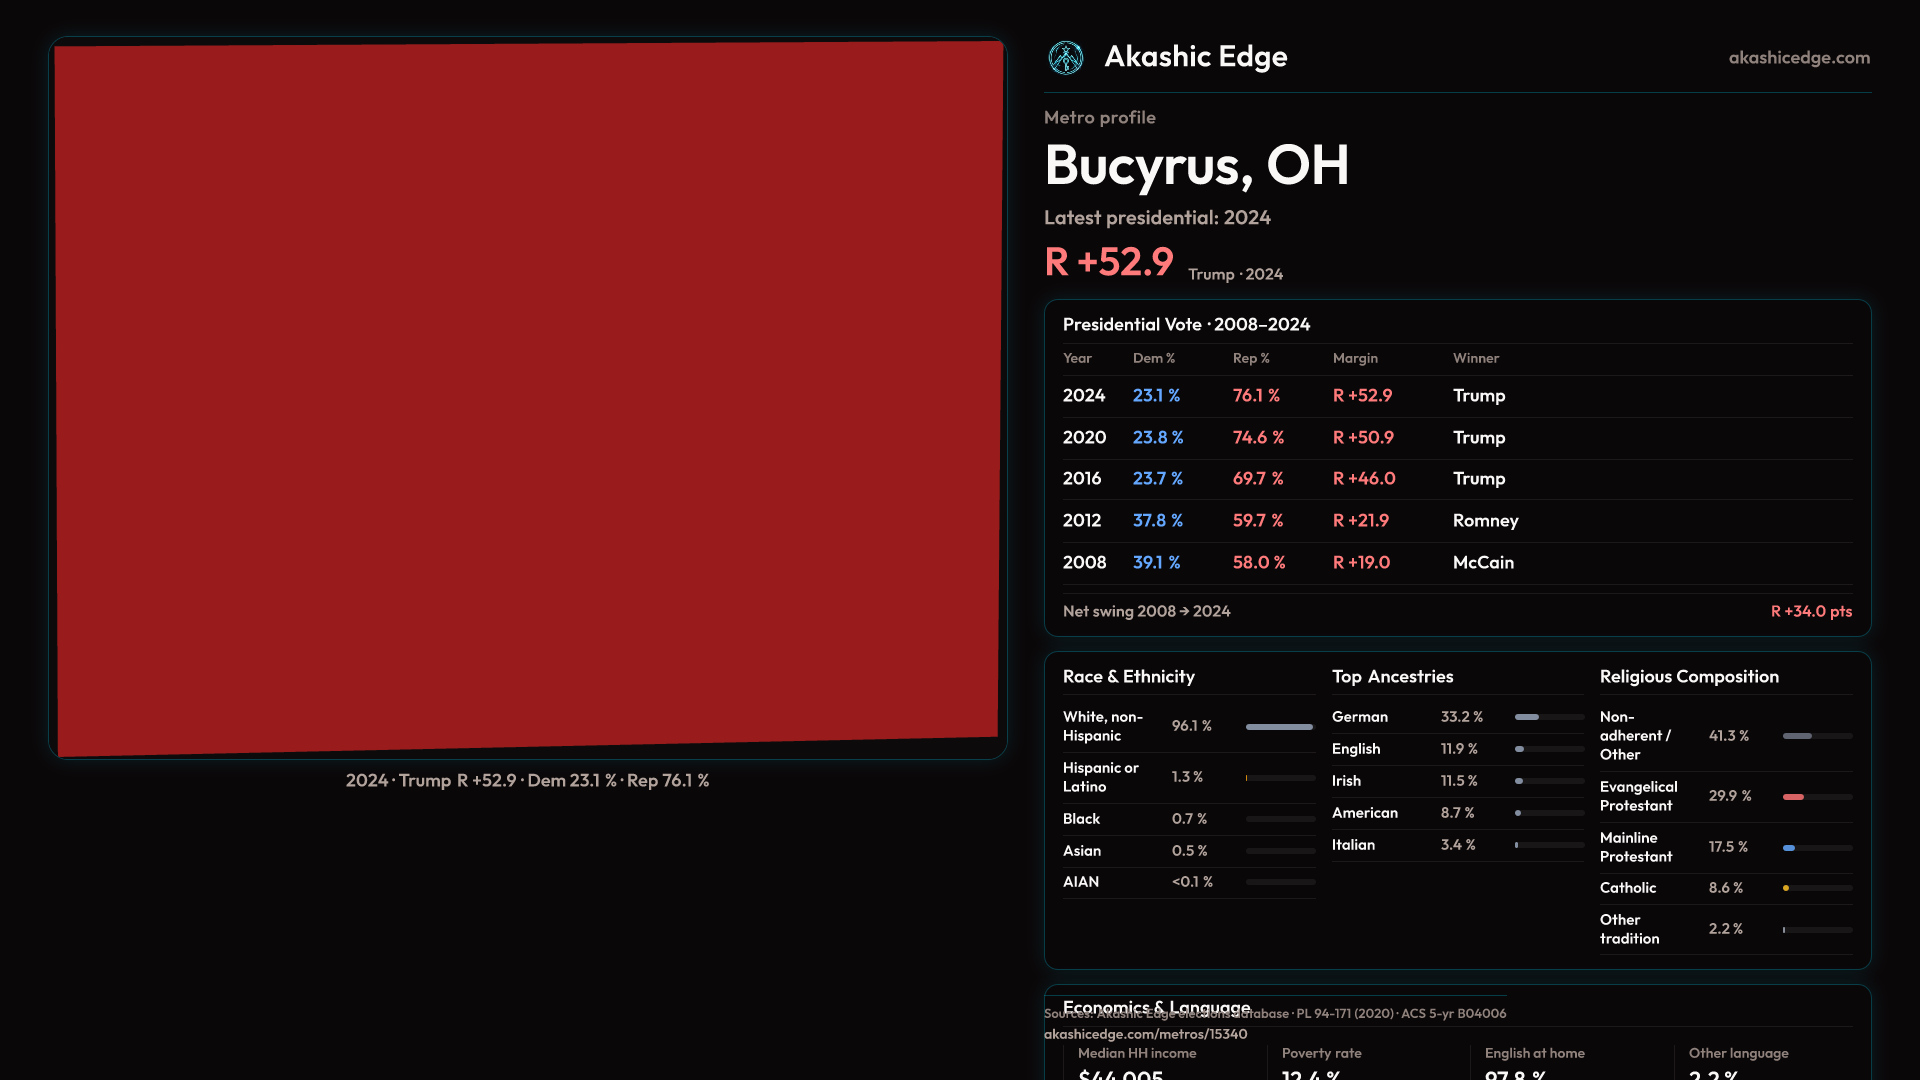Click the Akashic Edge logo icon
Image resolution: width=1920 pixels, height=1080 pixels.
click(x=1065, y=58)
